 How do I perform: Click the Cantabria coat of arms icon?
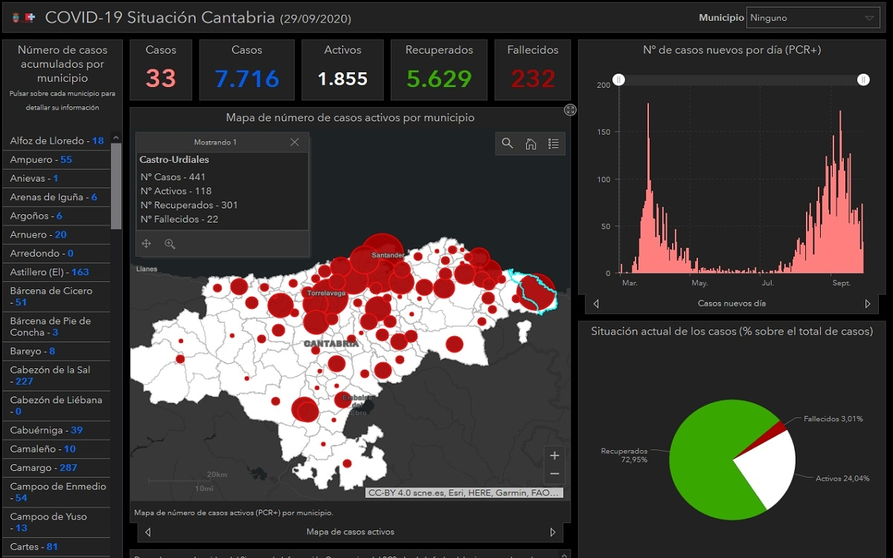(15, 18)
